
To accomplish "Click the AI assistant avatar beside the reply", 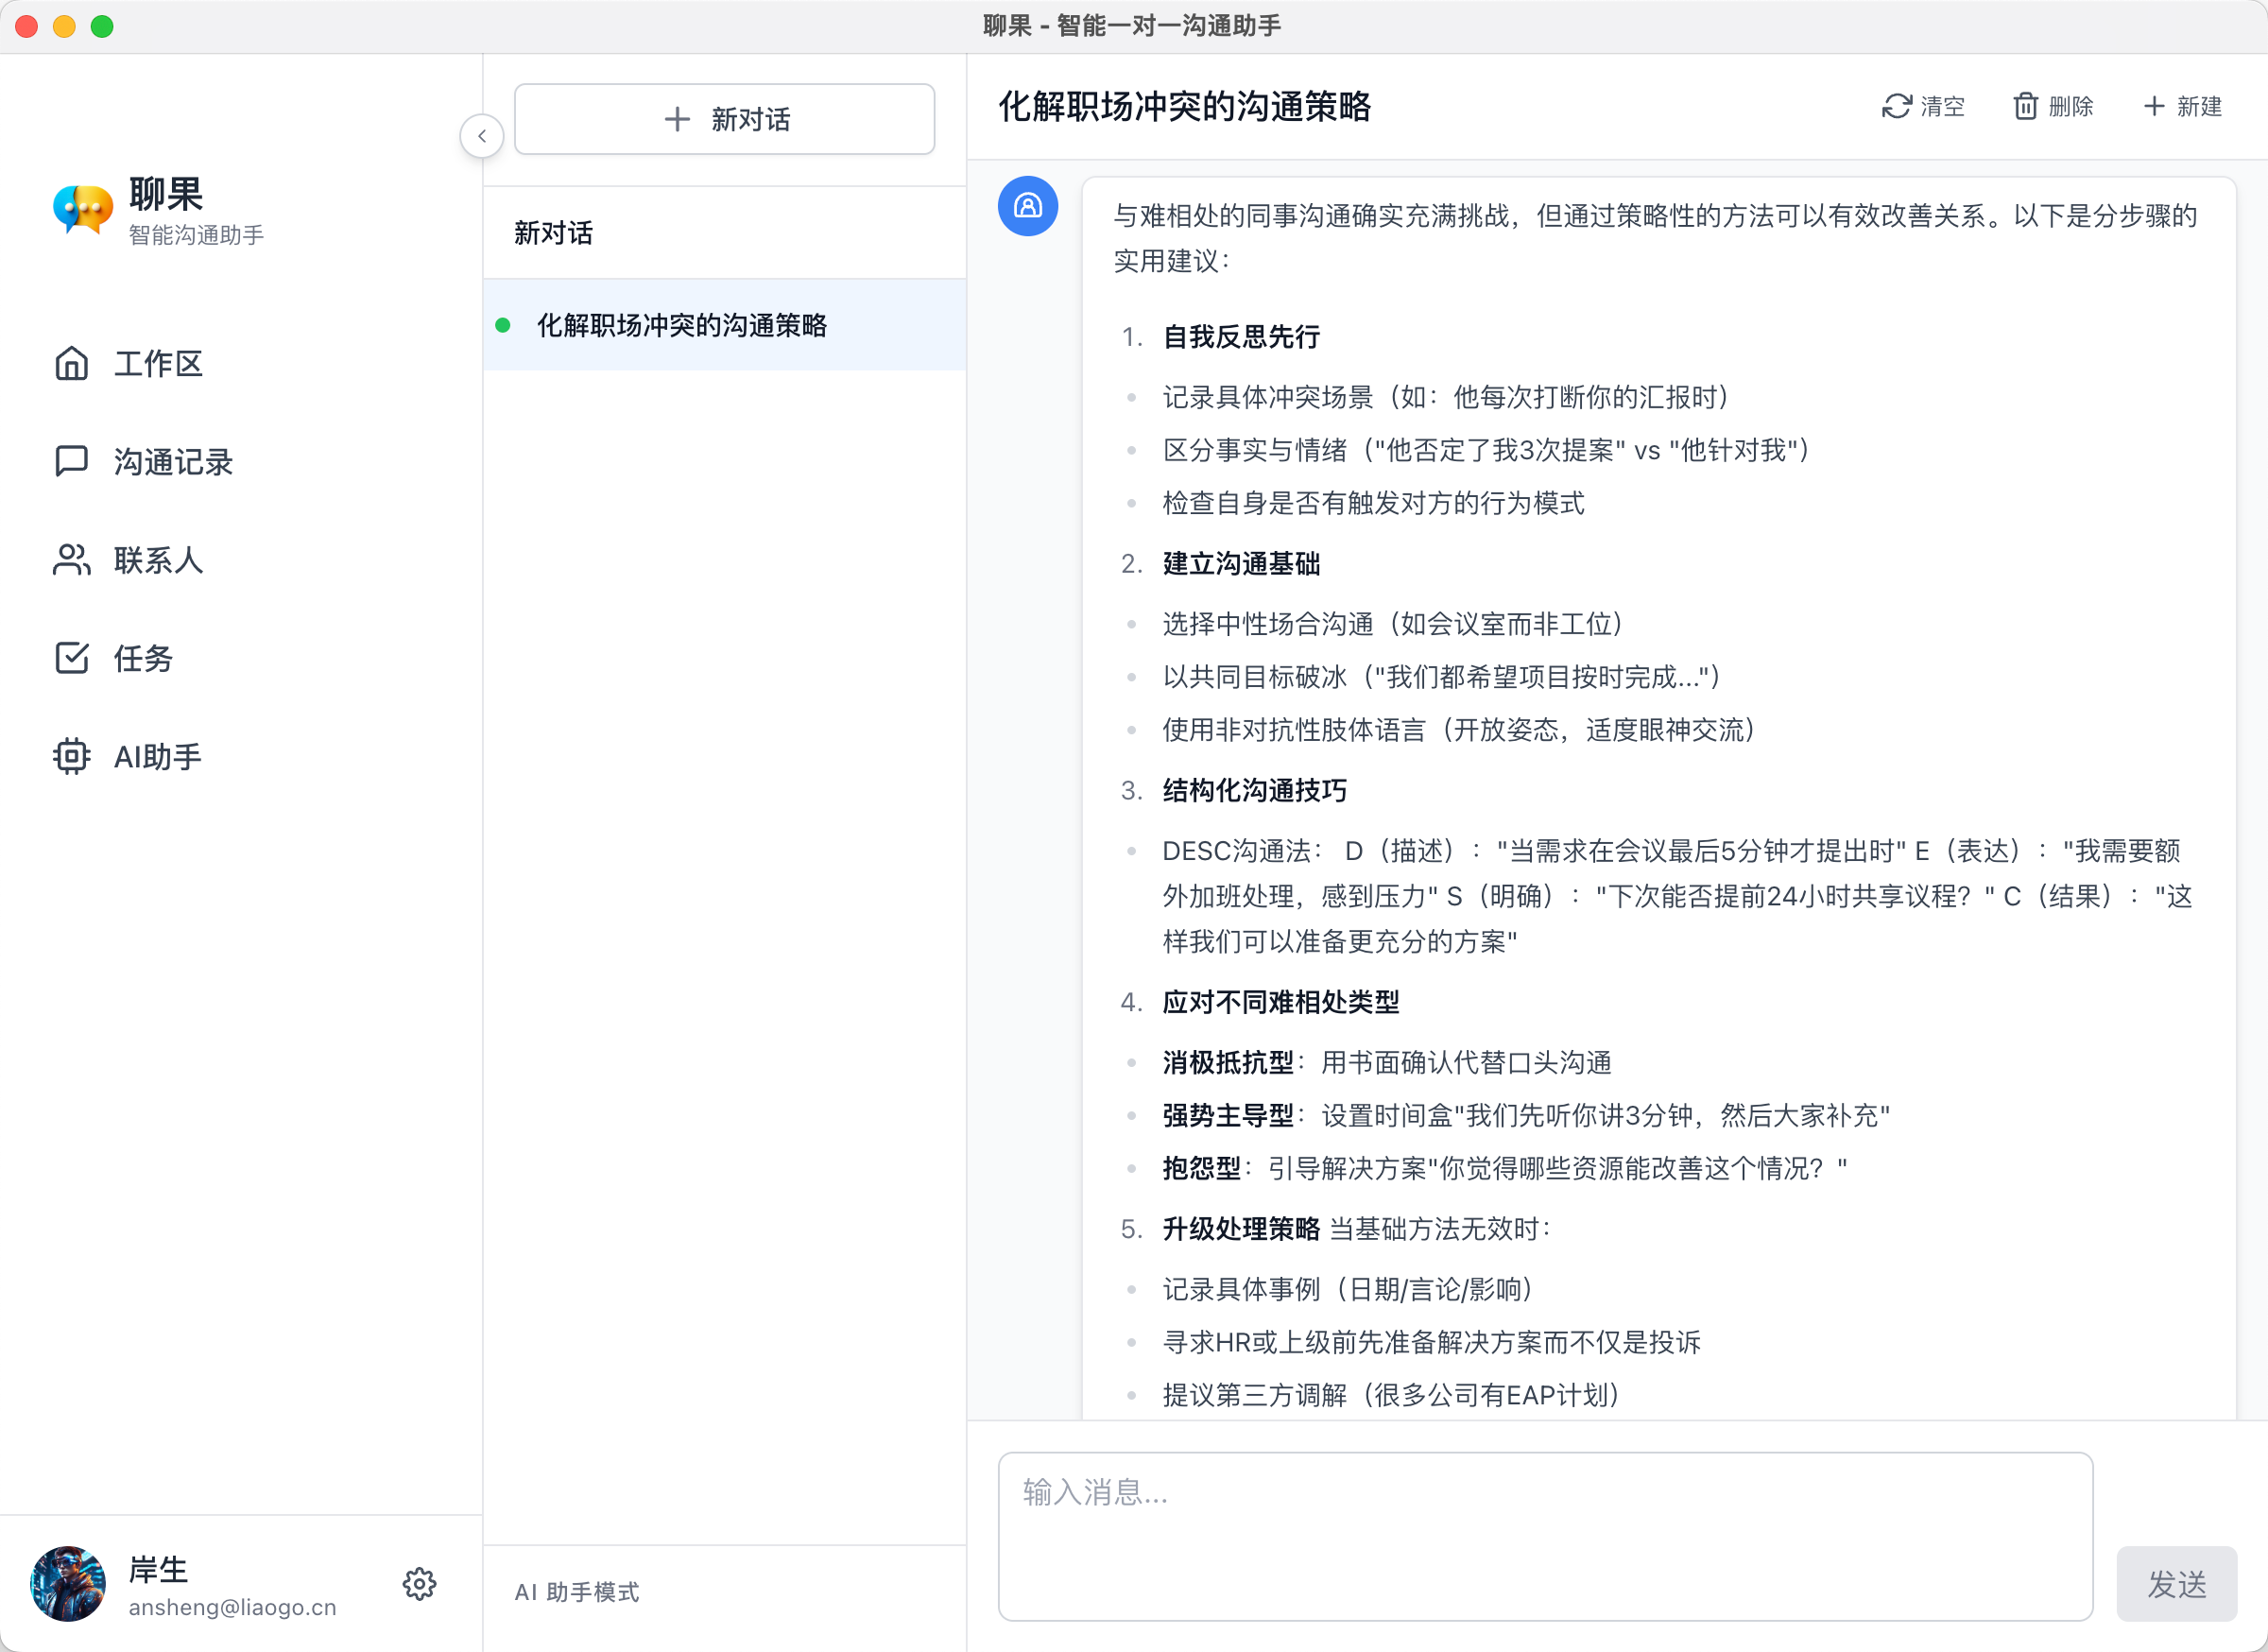I will tap(1028, 206).
